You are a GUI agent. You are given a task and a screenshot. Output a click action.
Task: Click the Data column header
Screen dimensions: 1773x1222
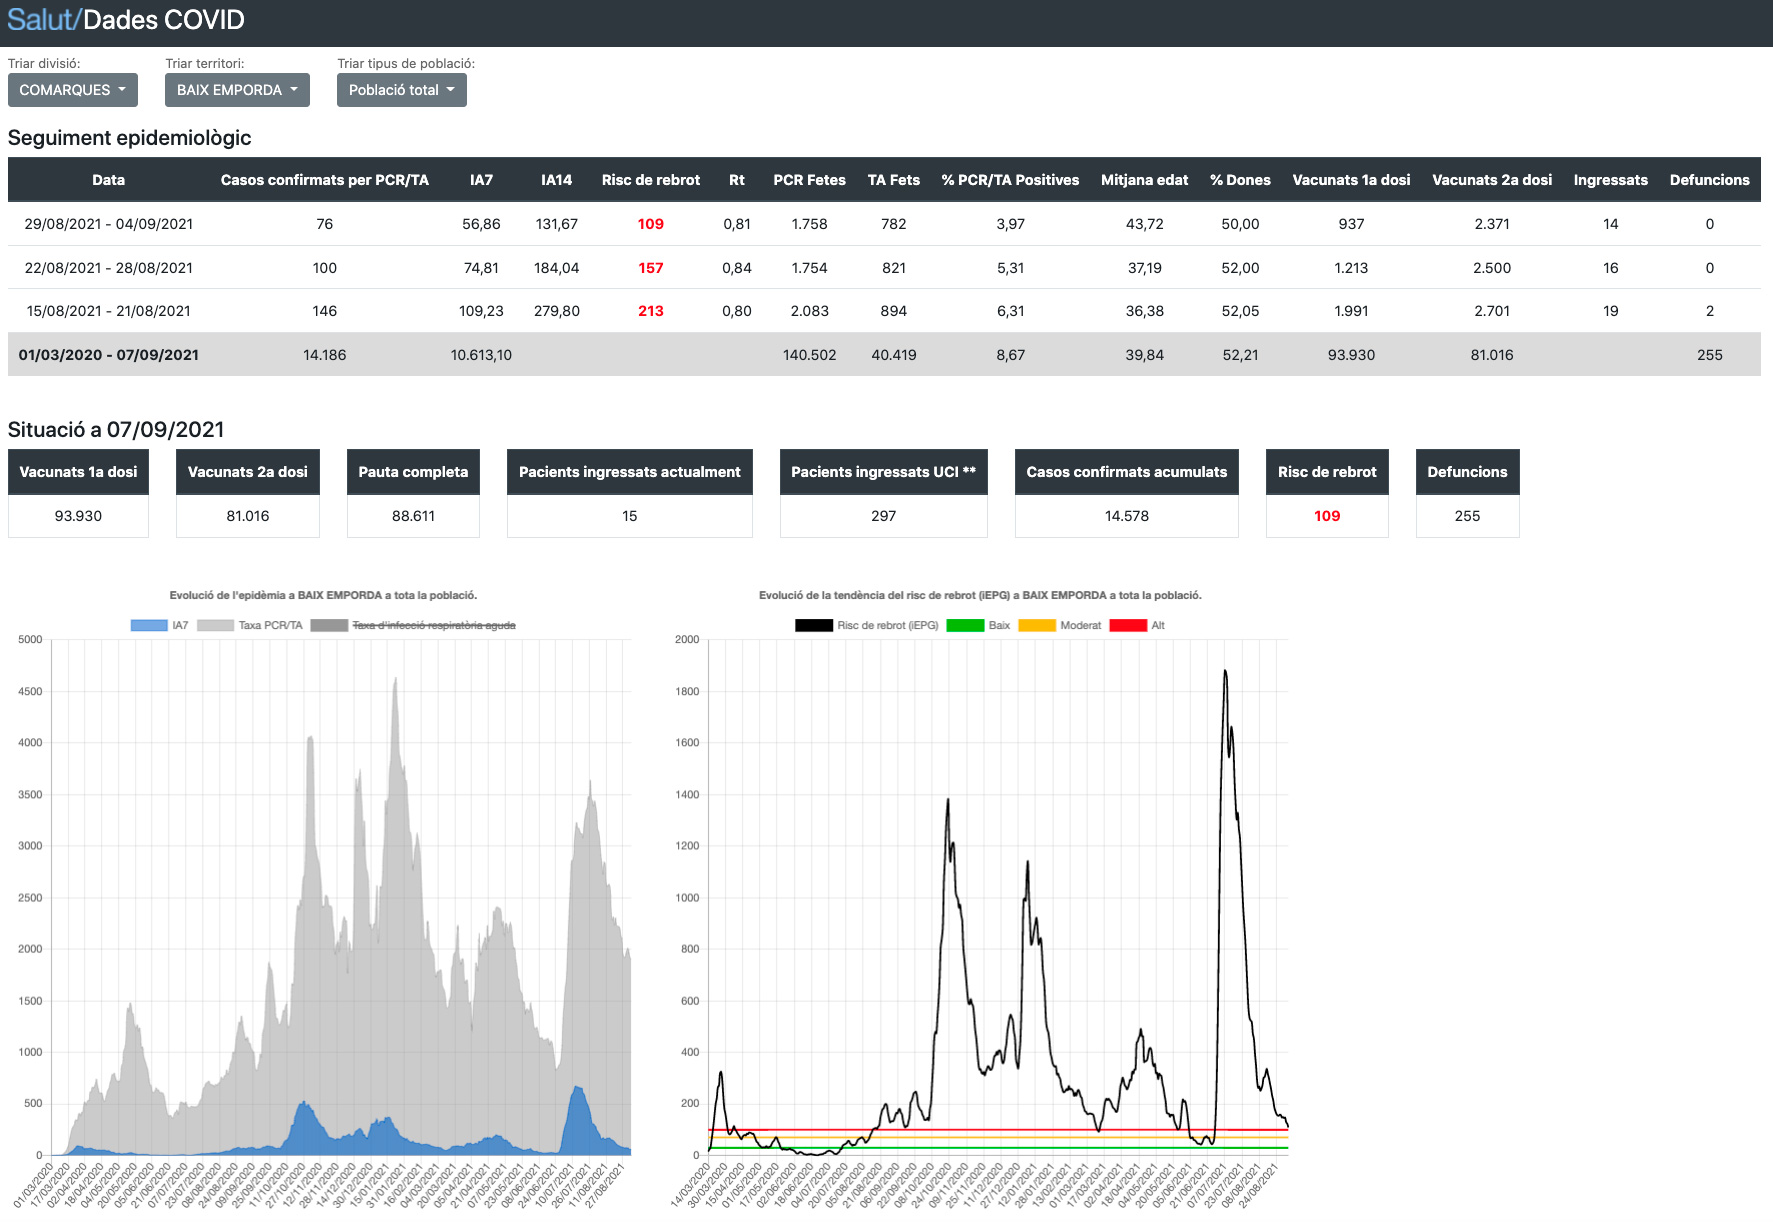tap(109, 180)
